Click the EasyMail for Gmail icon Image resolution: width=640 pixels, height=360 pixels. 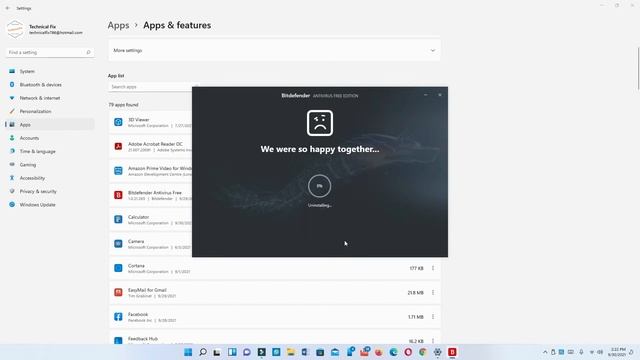pos(118,292)
